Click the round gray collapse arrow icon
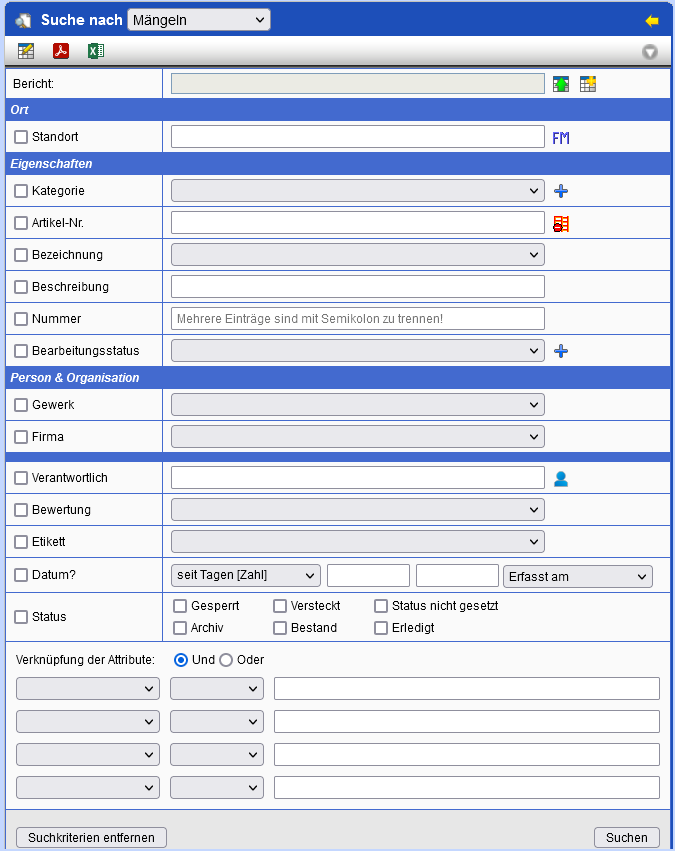This screenshot has width=675, height=851. click(650, 52)
